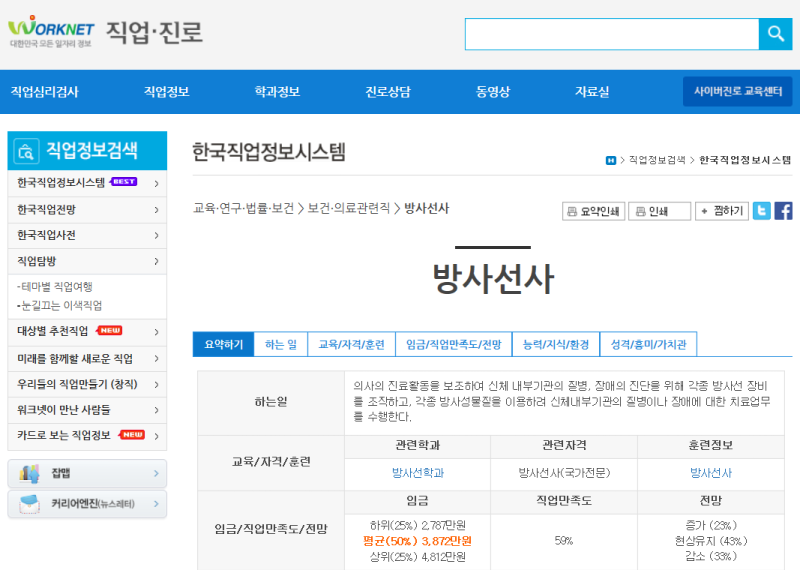Viewport: 800px width, 570px height.
Task: Expand chevron beside 카드로 보는 직업정보
Action: (x=156, y=436)
